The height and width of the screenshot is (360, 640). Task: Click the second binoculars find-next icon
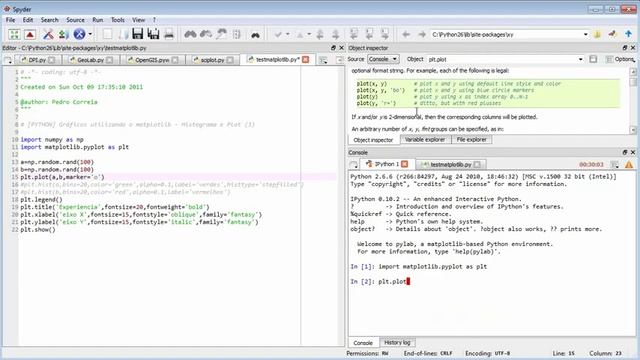tap(206, 34)
